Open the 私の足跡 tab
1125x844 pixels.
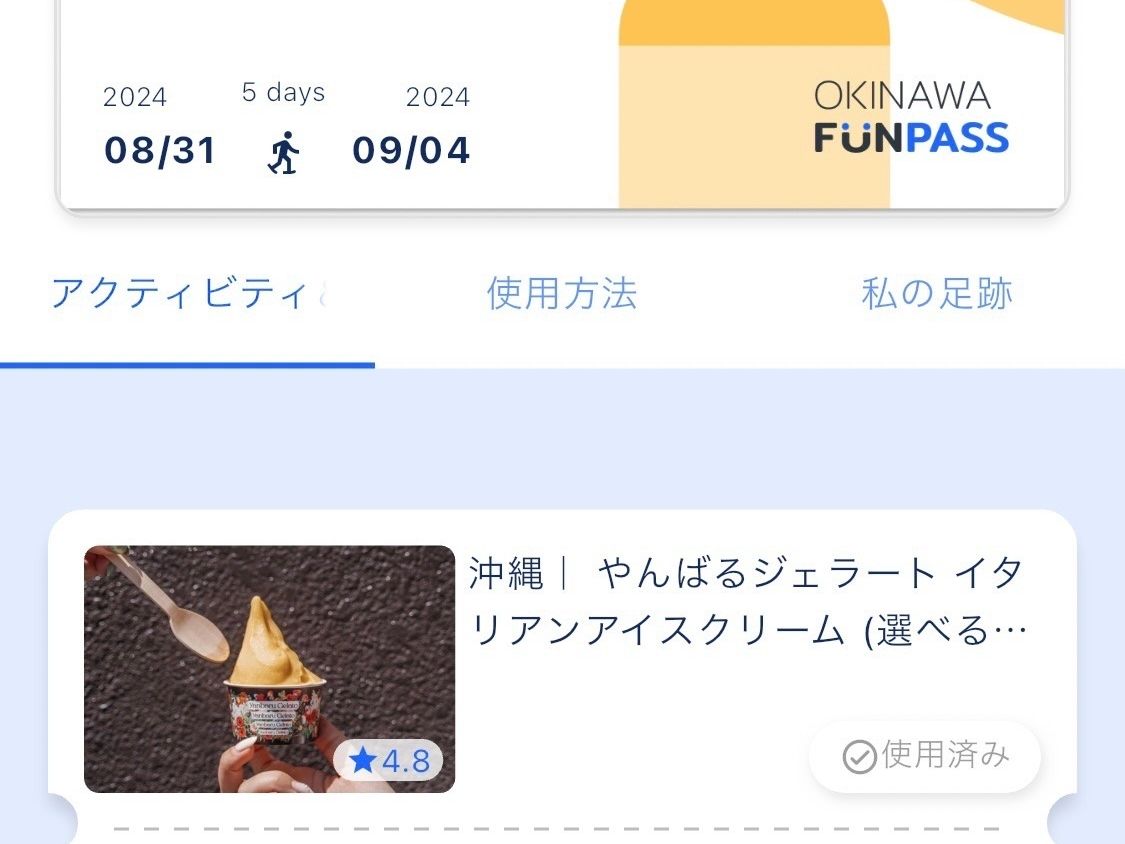pyautogui.click(x=937, y=294)
